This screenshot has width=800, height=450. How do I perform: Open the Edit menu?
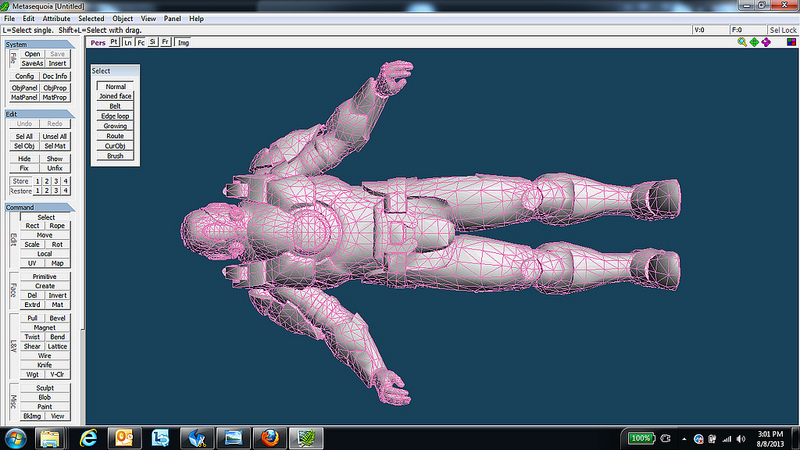point(29,18)
